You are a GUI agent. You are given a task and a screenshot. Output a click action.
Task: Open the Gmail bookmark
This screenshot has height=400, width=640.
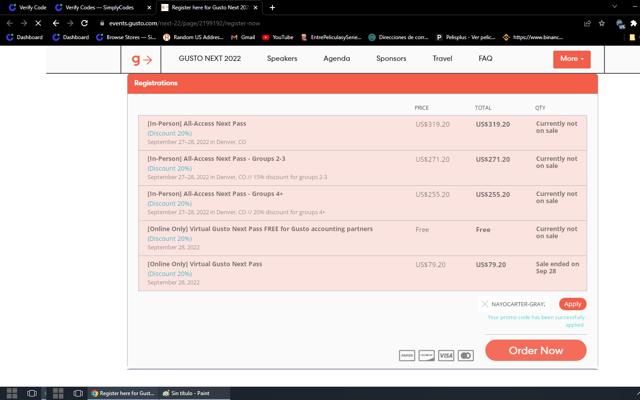243,37
